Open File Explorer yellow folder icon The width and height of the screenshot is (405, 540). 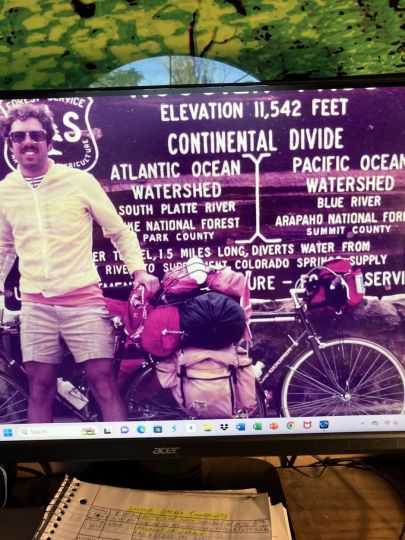[x=208, y=428]
